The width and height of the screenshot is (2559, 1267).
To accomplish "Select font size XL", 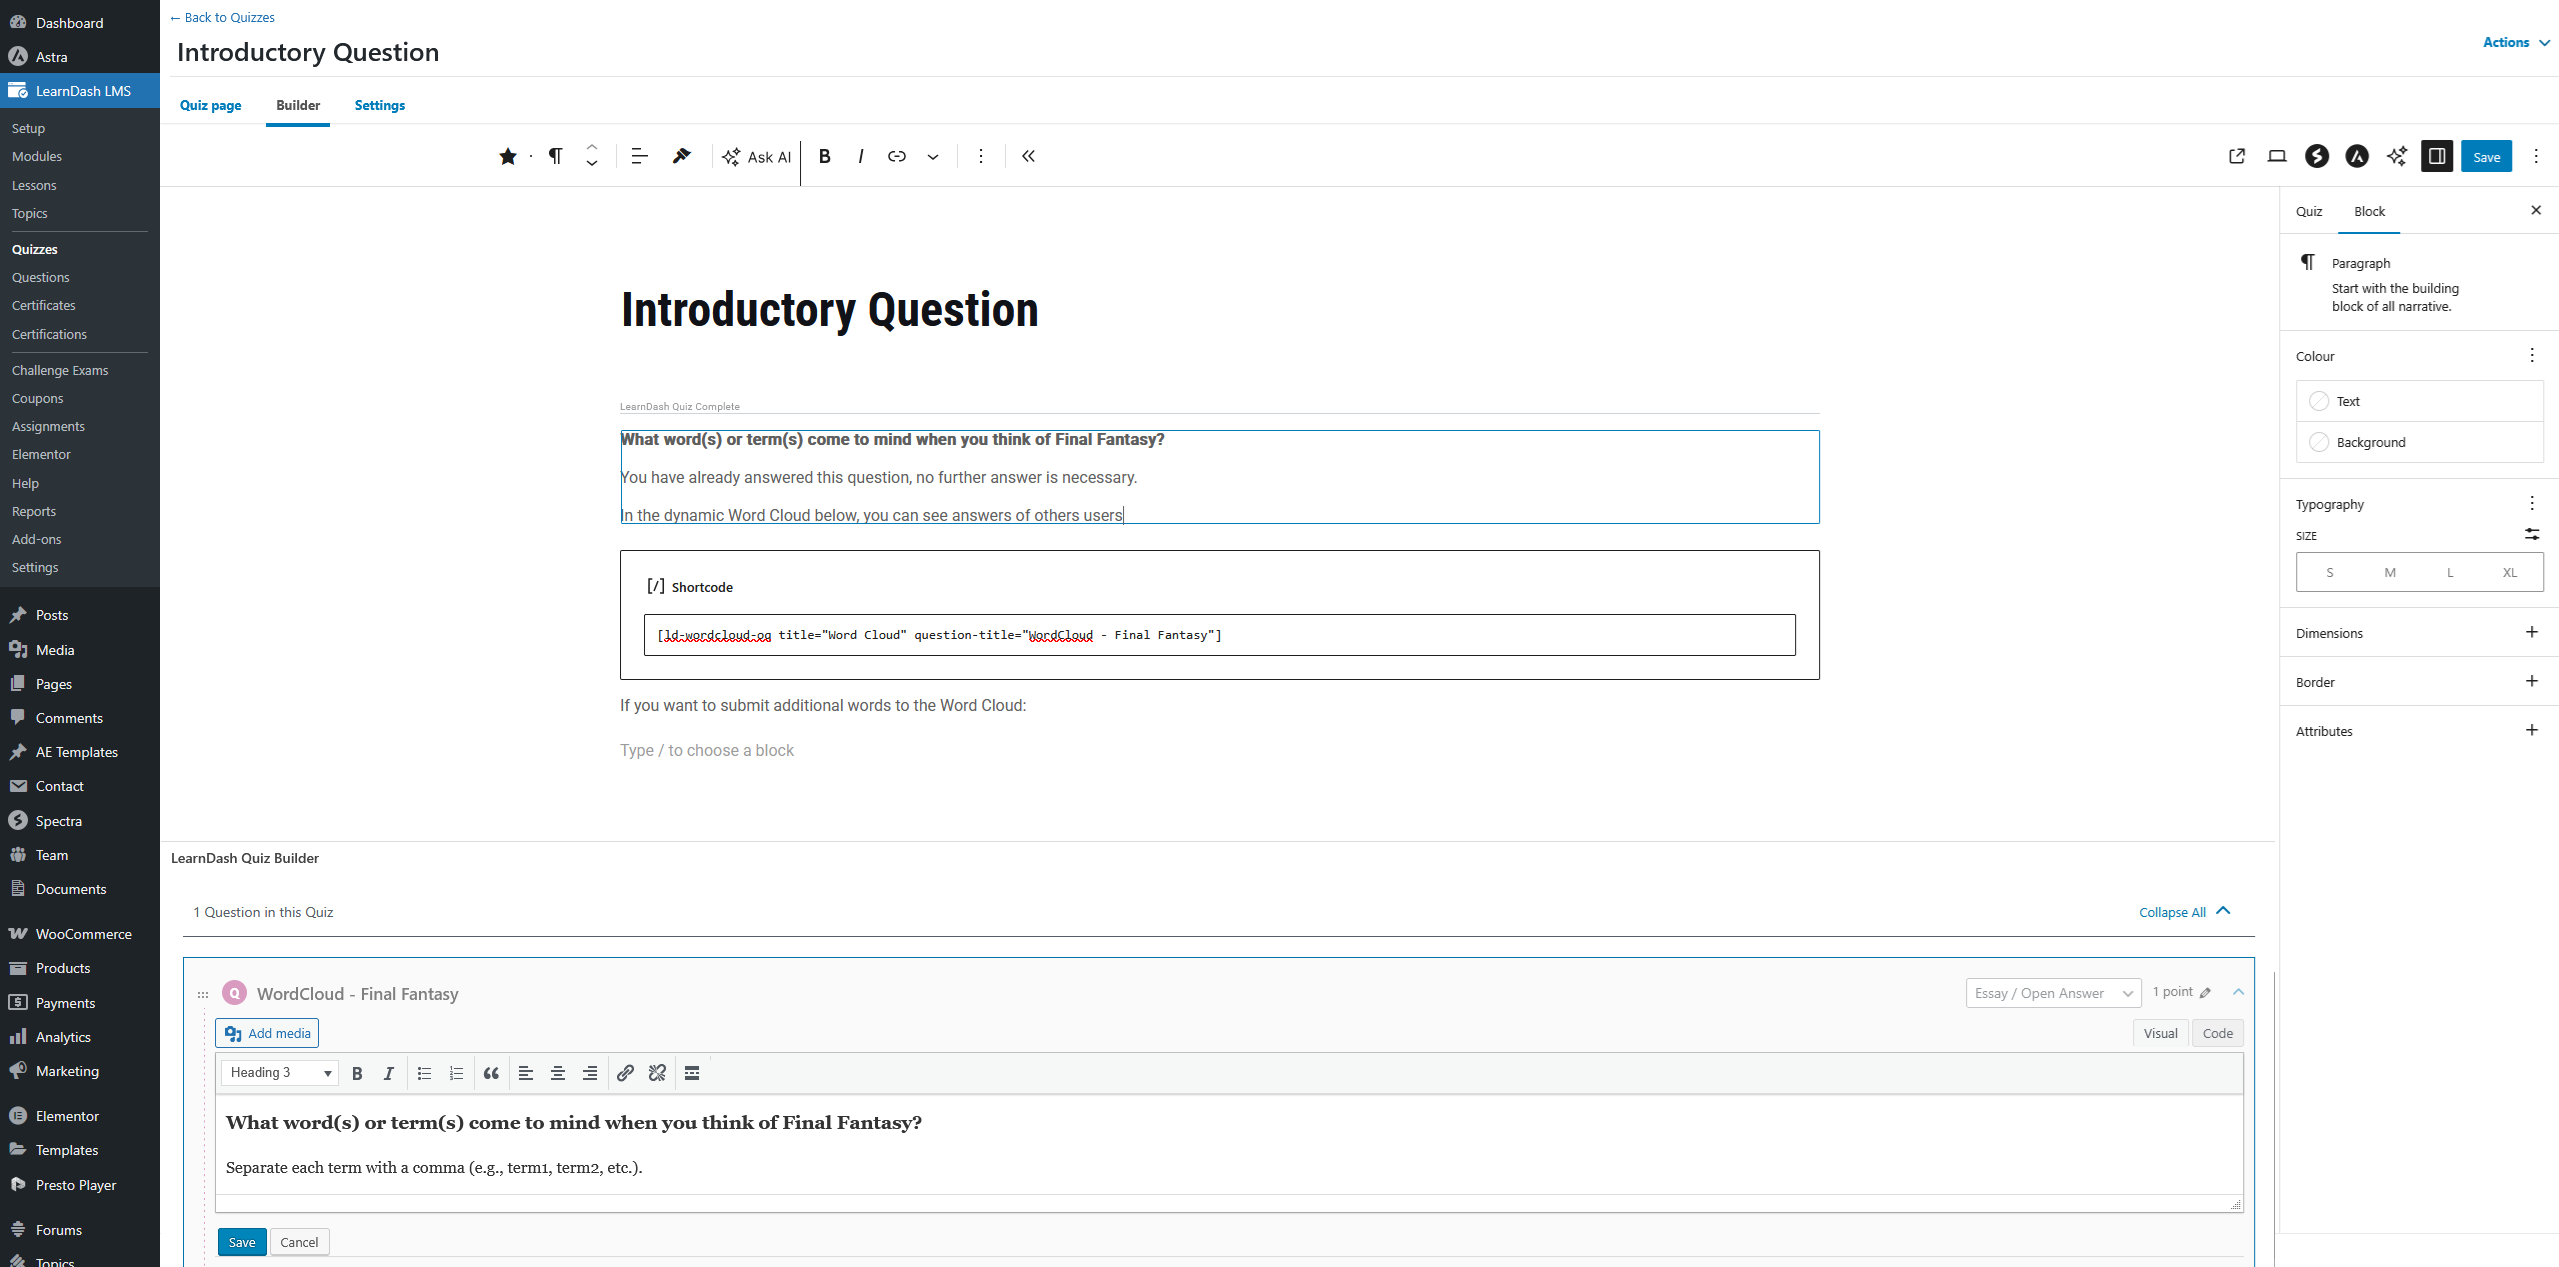I will (x=2510, y=572).
